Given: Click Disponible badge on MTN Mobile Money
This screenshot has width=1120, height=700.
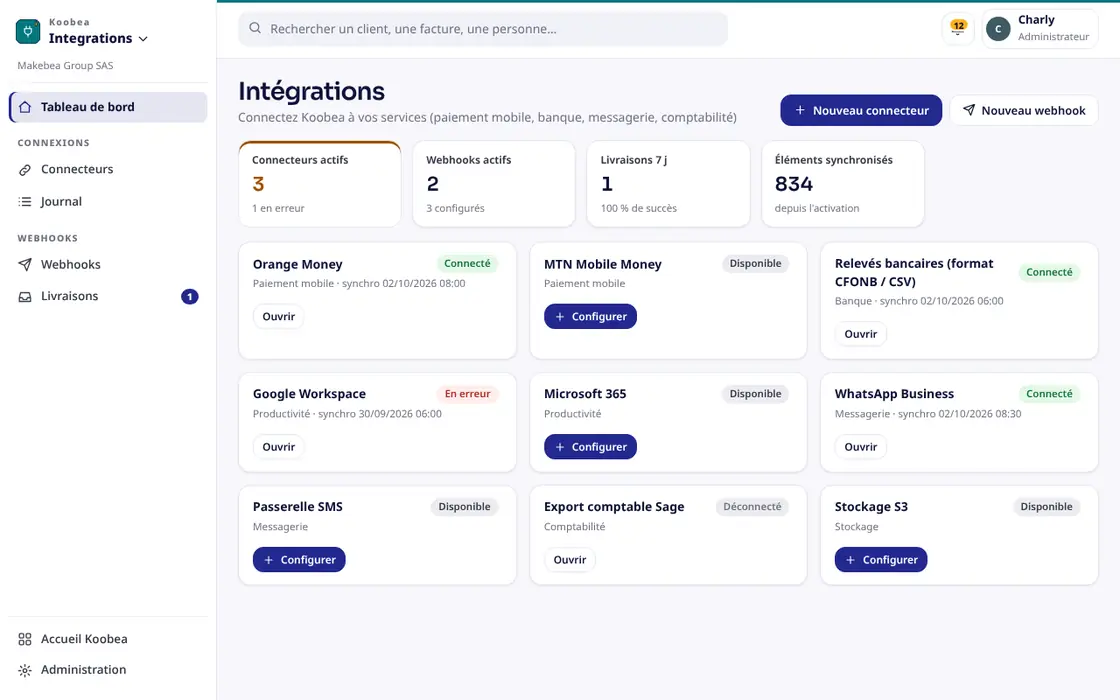Looking at the screenshot, I should point(755,264).
